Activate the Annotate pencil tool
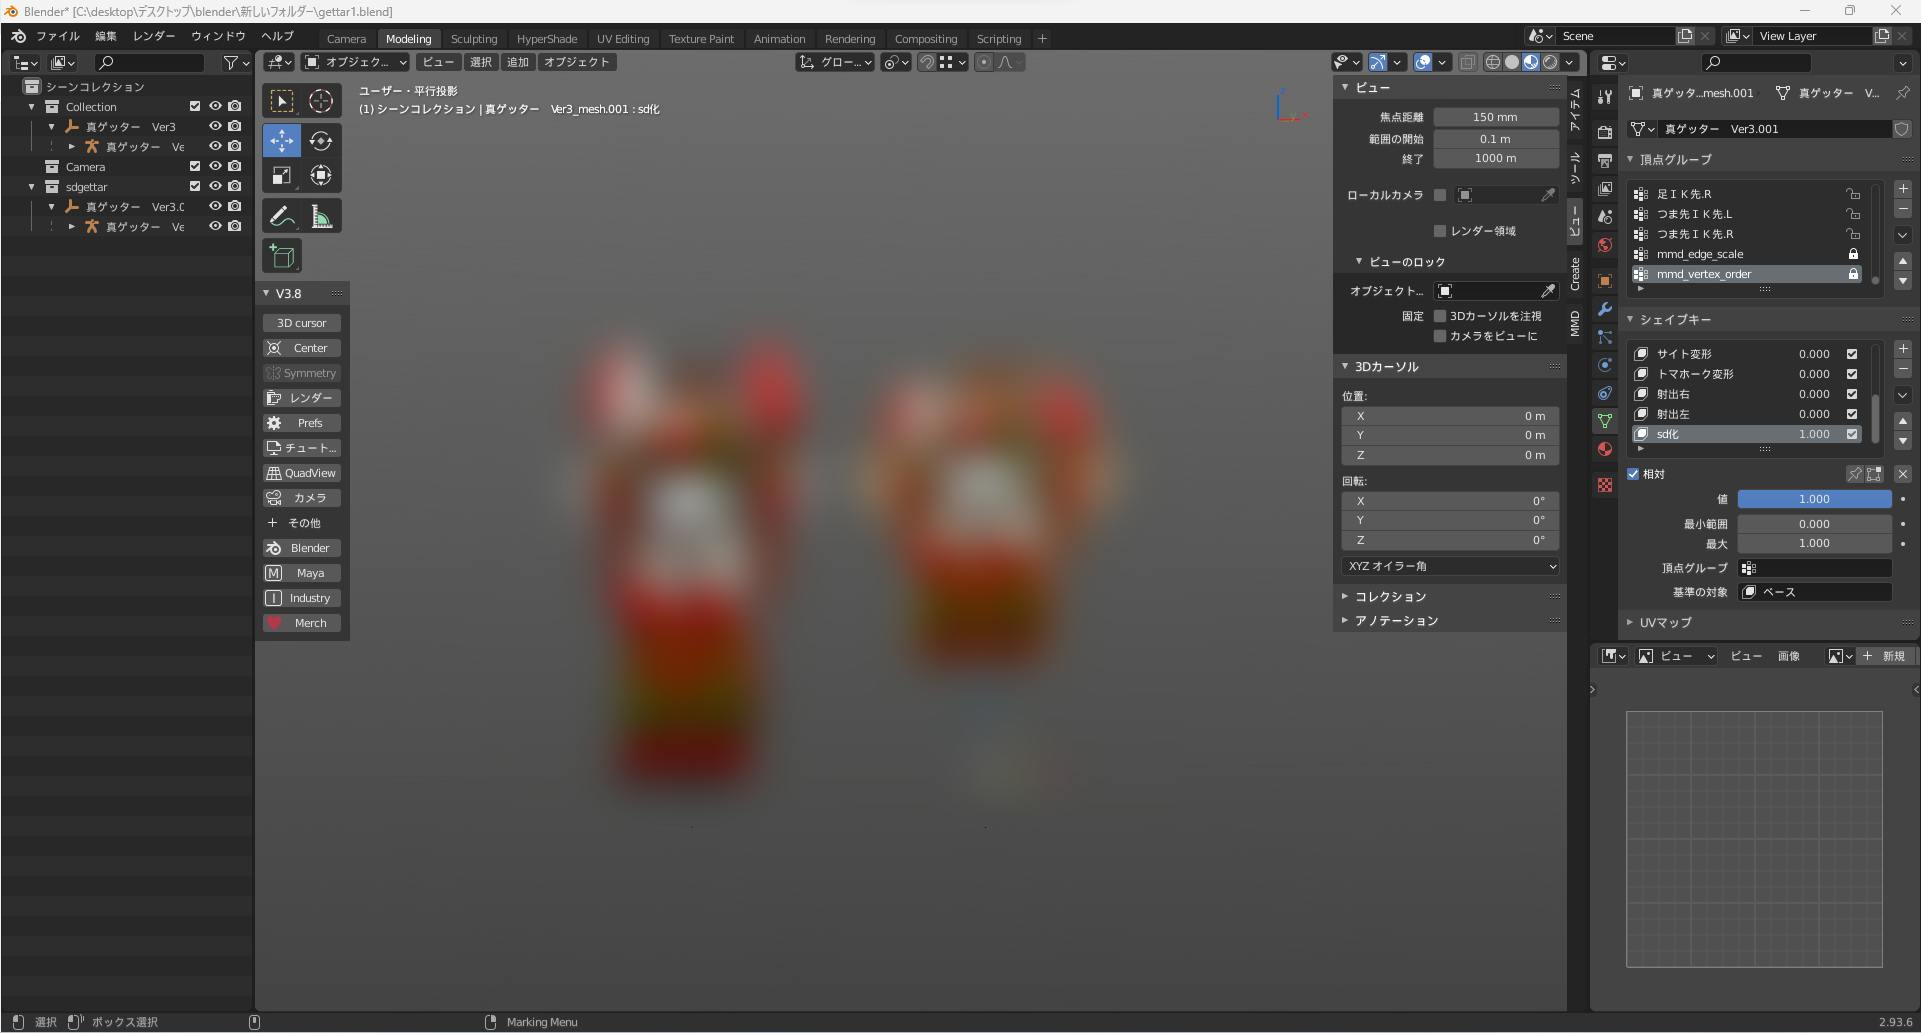This screenshot has height=1033, width=1921. coord(282,216)
